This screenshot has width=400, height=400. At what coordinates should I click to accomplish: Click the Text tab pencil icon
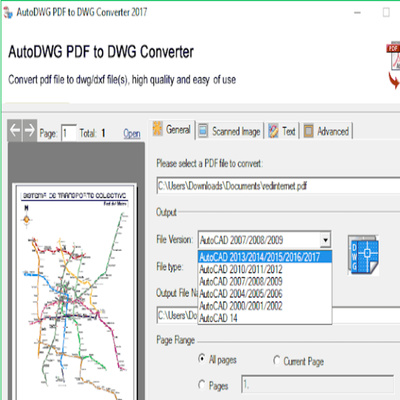pyautogui.click(x=273, y=131)
